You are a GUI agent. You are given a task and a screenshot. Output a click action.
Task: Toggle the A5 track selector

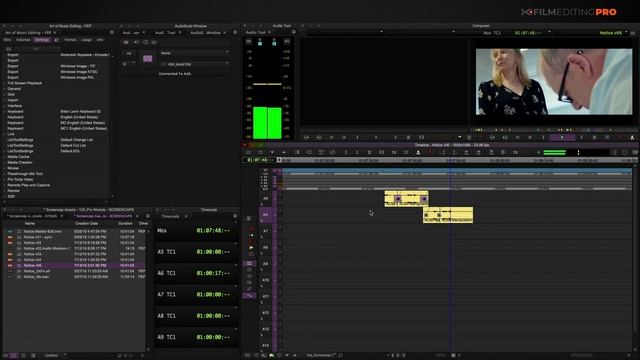tap(265, 198)
